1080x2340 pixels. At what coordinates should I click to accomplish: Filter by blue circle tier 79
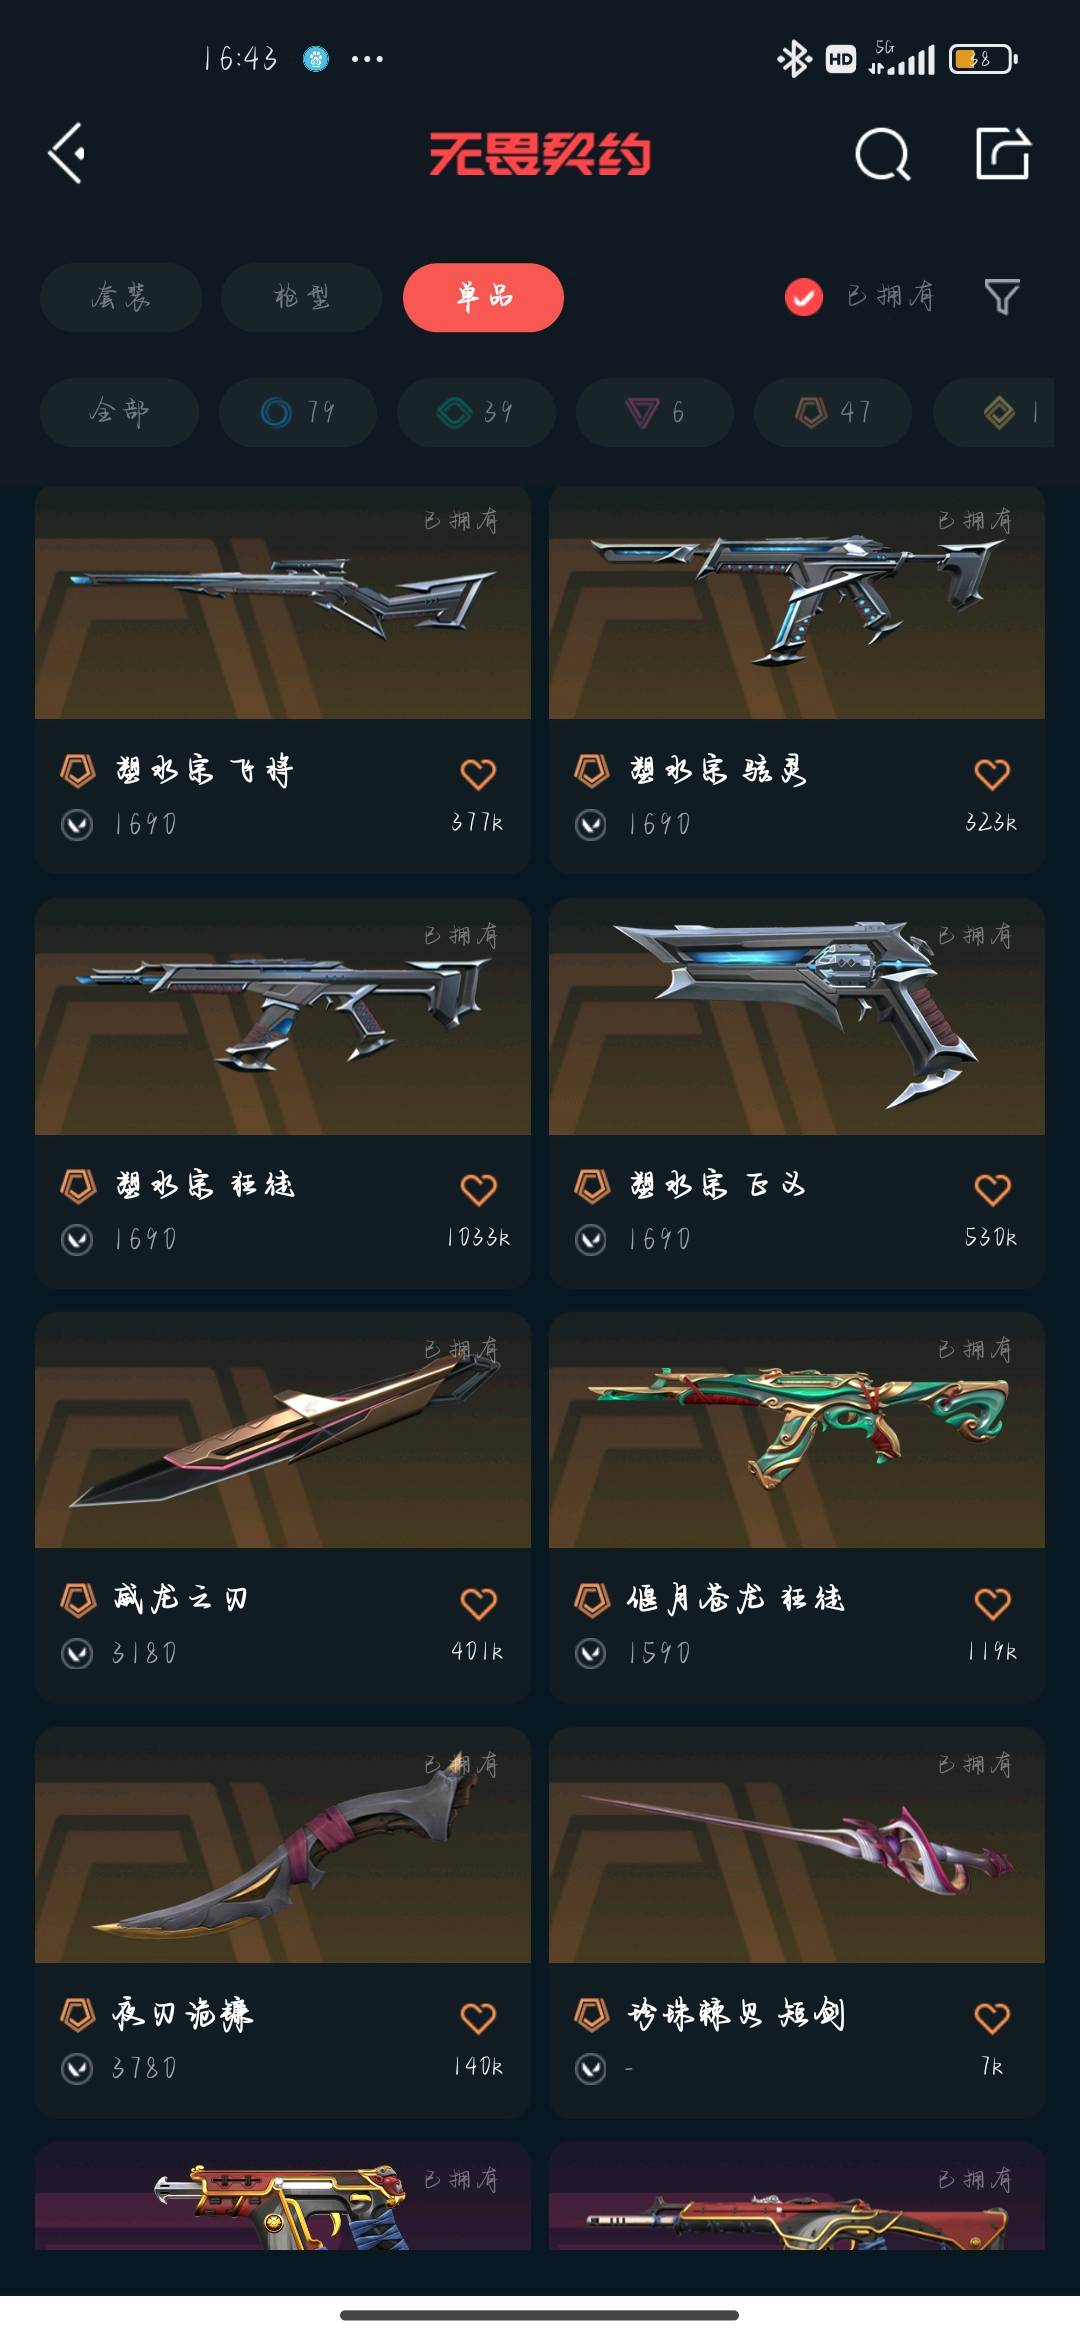point(298,412)
